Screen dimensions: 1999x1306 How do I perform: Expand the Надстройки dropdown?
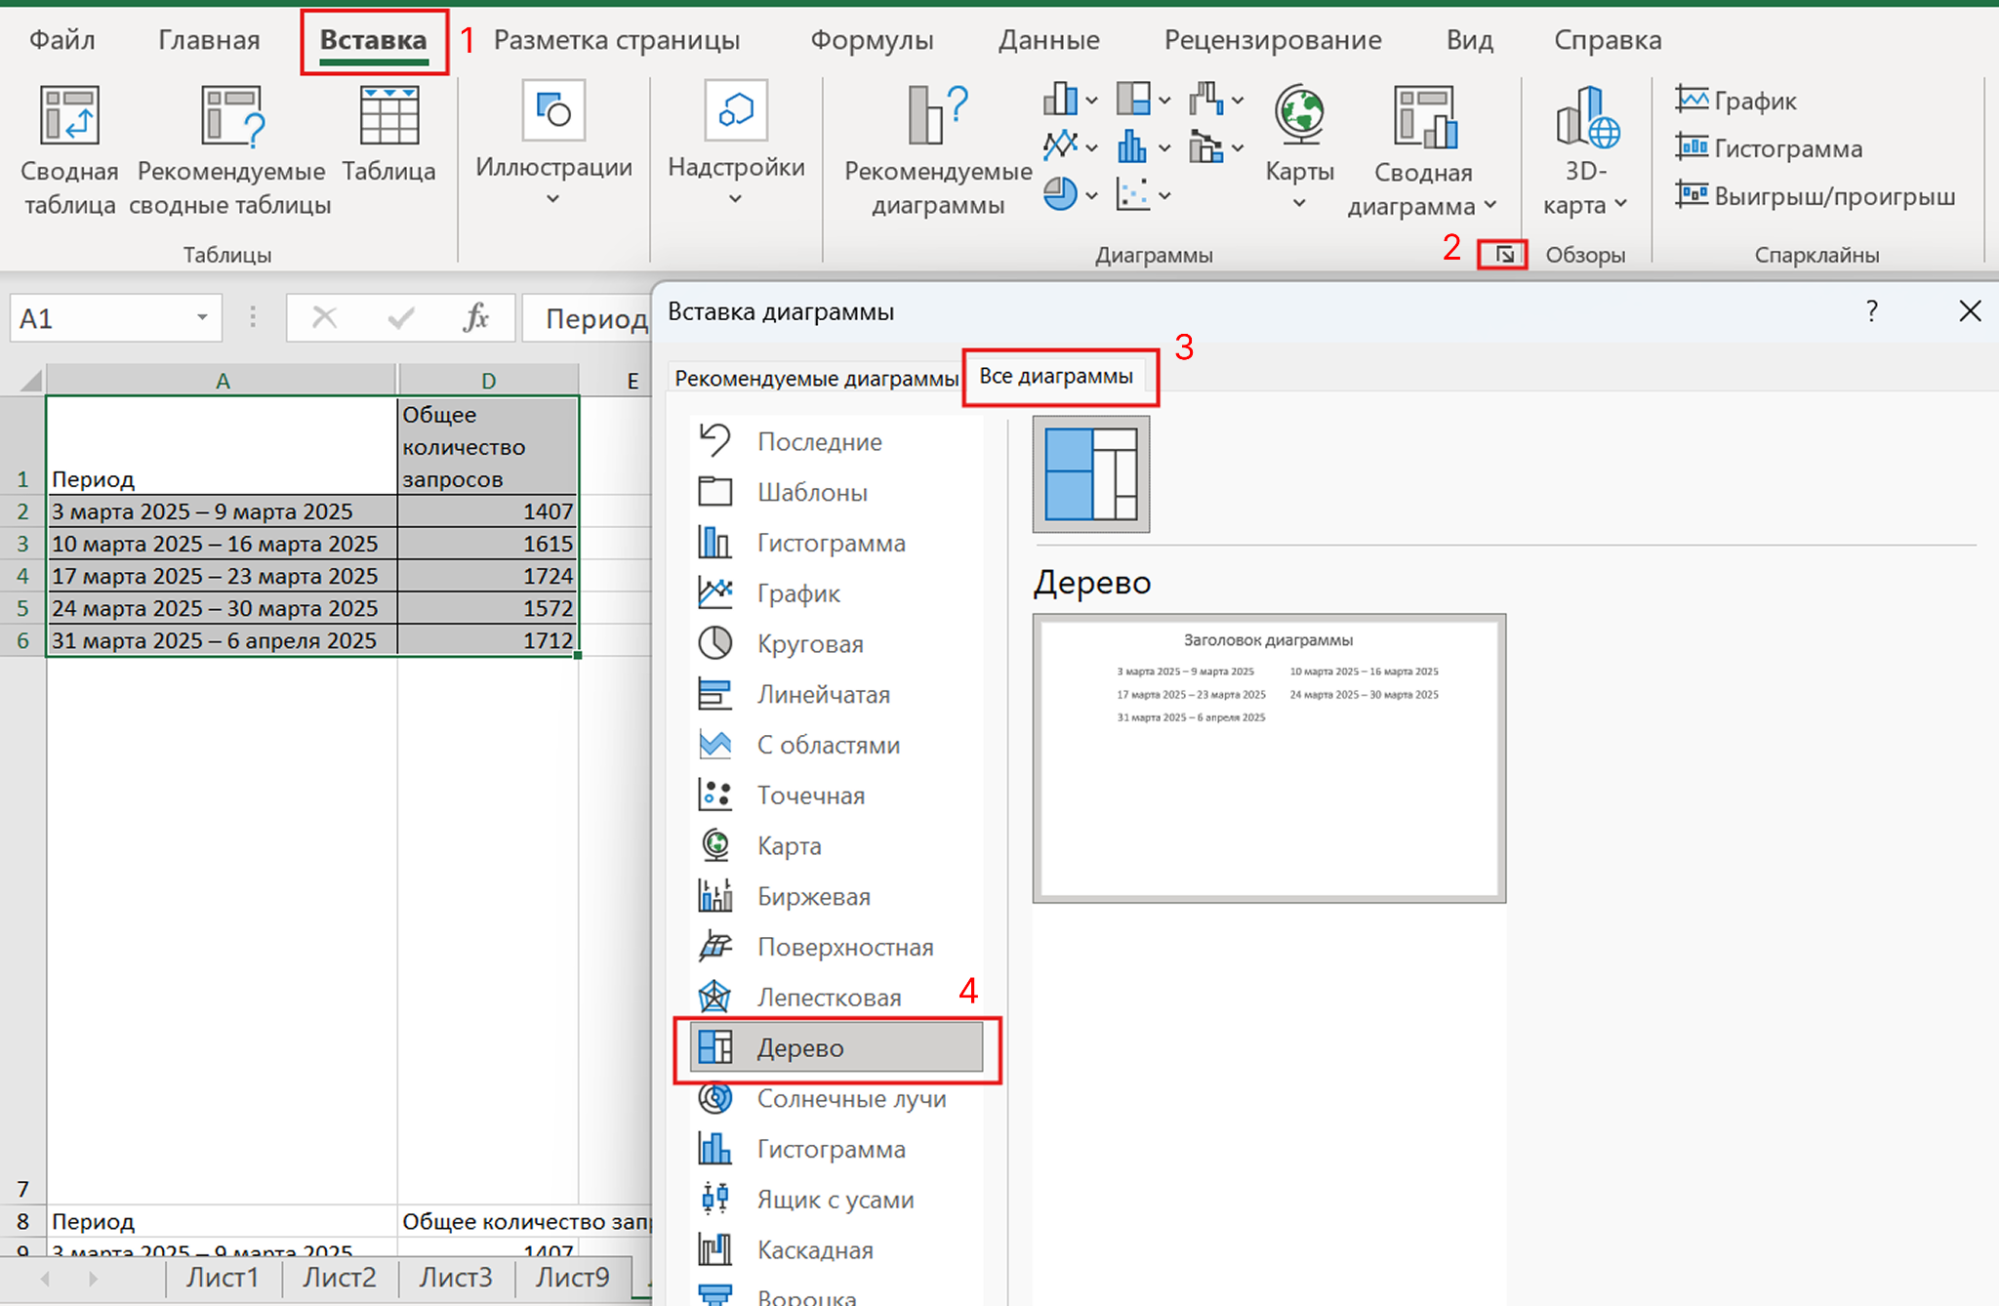point(735,199)
